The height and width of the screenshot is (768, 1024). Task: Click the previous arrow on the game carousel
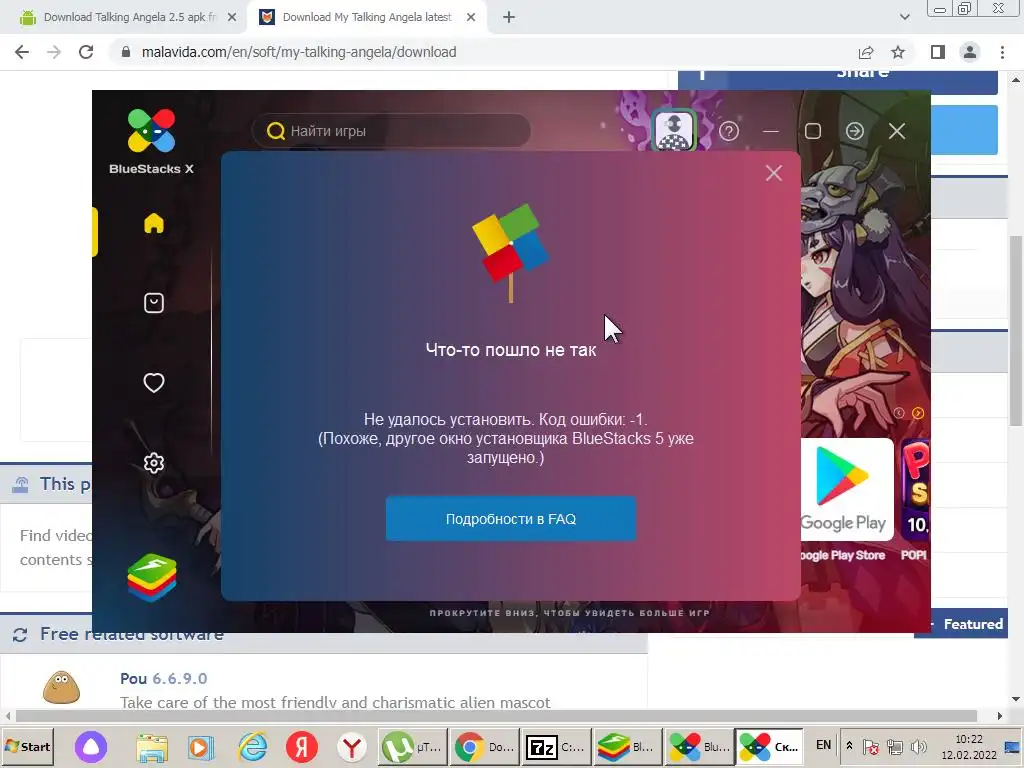coord(899,413)
